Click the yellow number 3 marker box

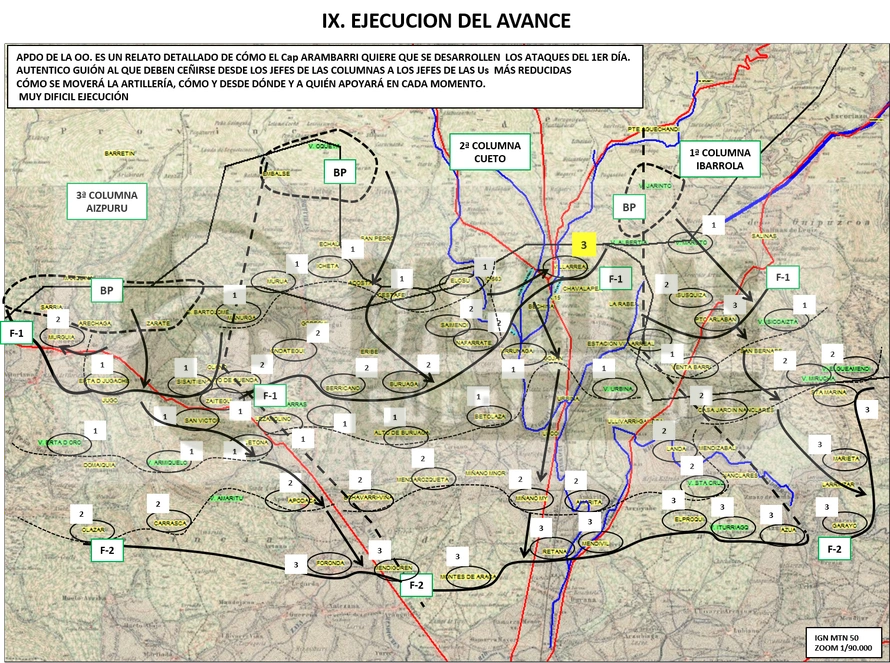click(x=583, y=245)
